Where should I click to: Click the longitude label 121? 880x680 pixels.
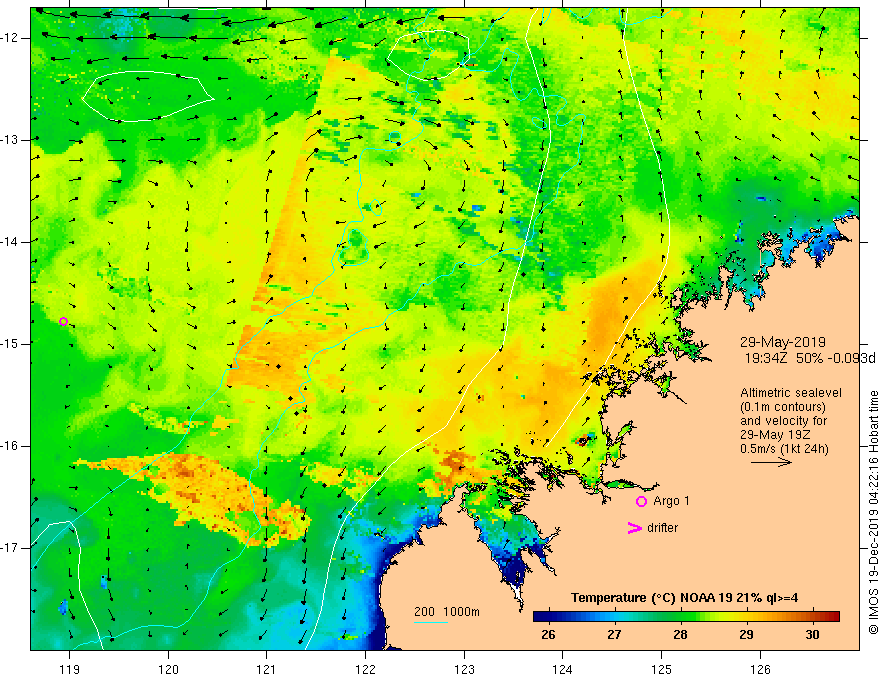click(x=267, y=669)
